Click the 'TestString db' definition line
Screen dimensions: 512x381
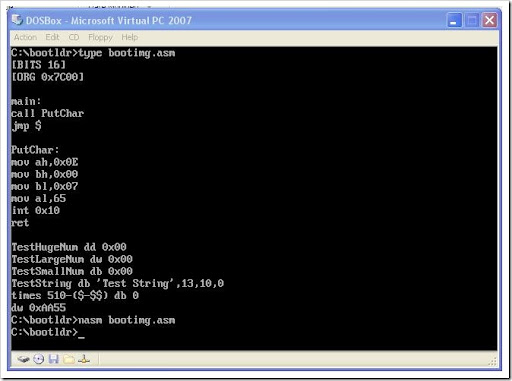click(117, 283)
